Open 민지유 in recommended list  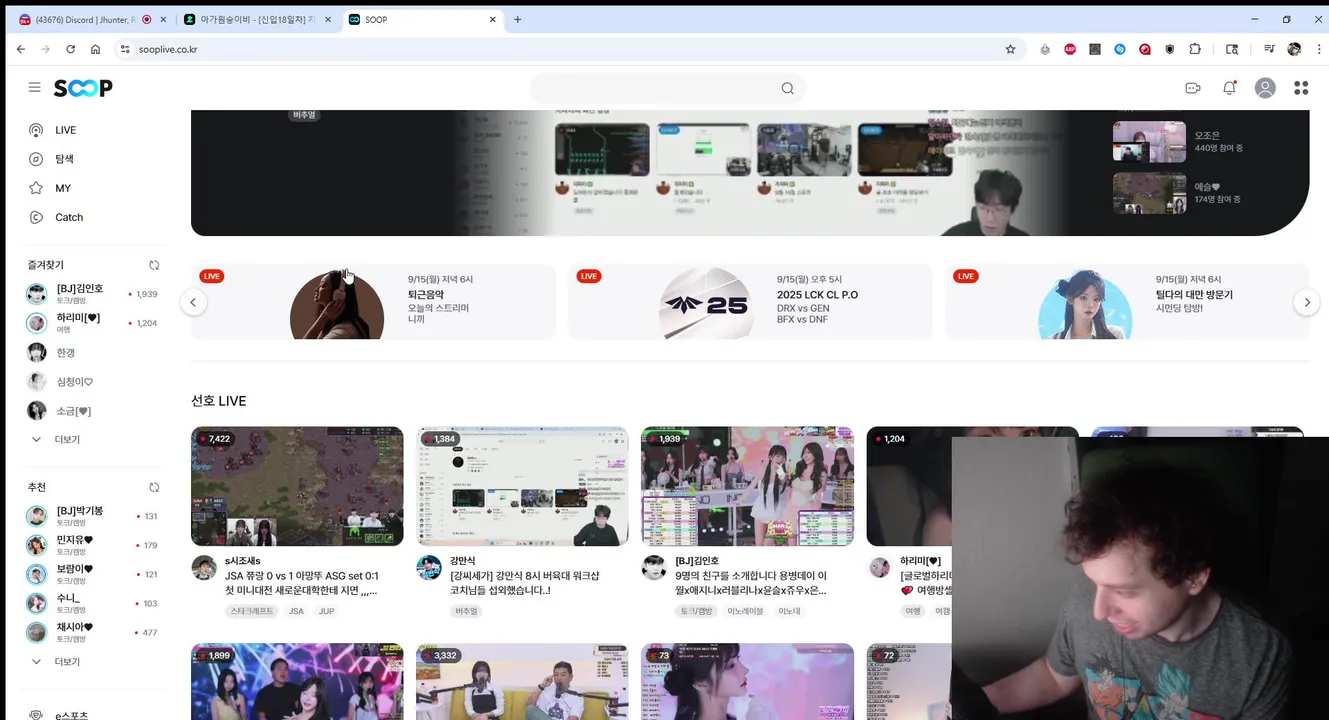[92, 545]
